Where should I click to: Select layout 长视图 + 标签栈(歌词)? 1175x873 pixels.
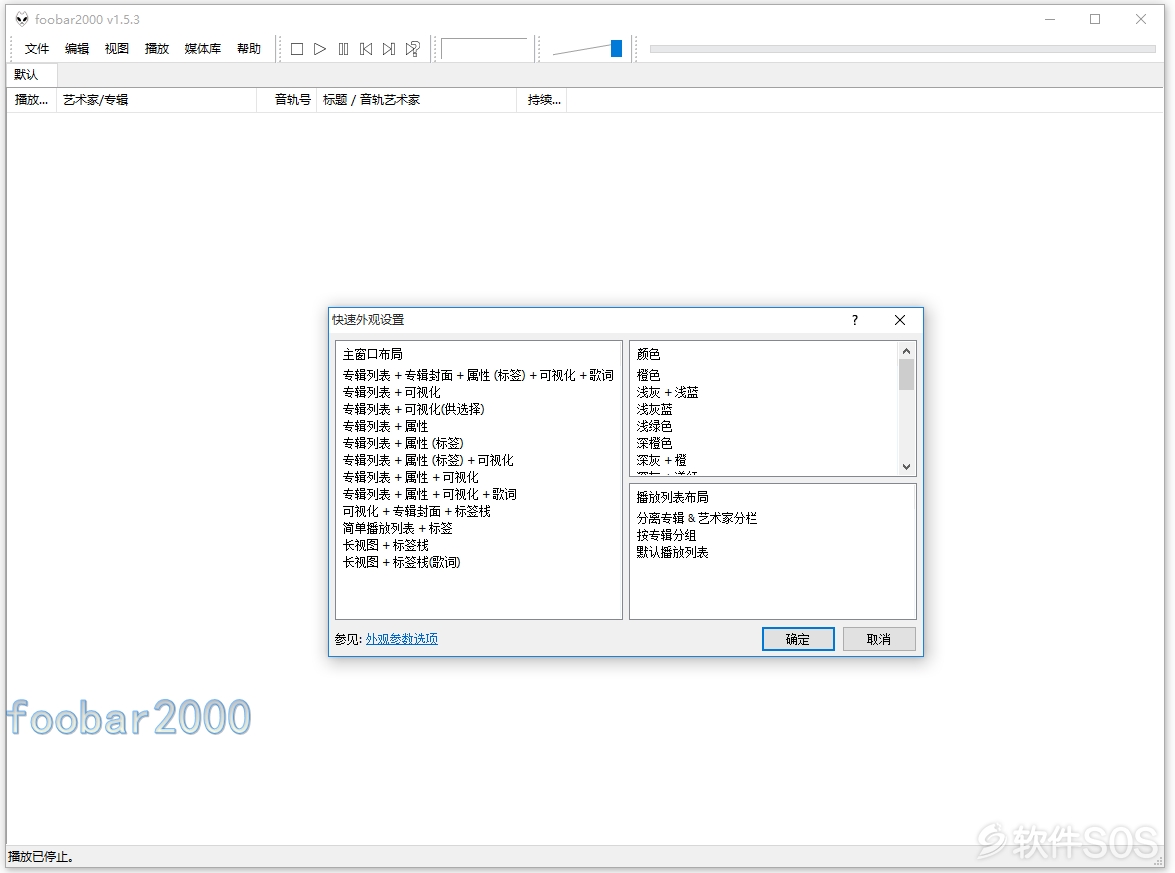pyautogui.click(x=402, y=562)
